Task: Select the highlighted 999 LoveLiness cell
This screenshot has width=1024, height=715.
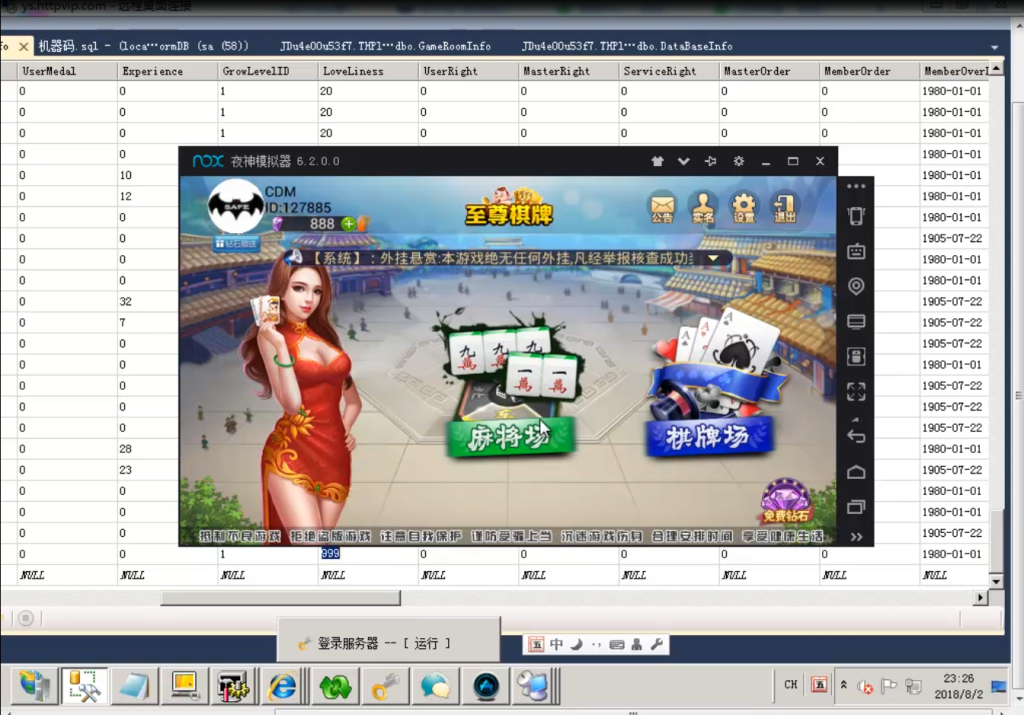Action: coord(368,554)
